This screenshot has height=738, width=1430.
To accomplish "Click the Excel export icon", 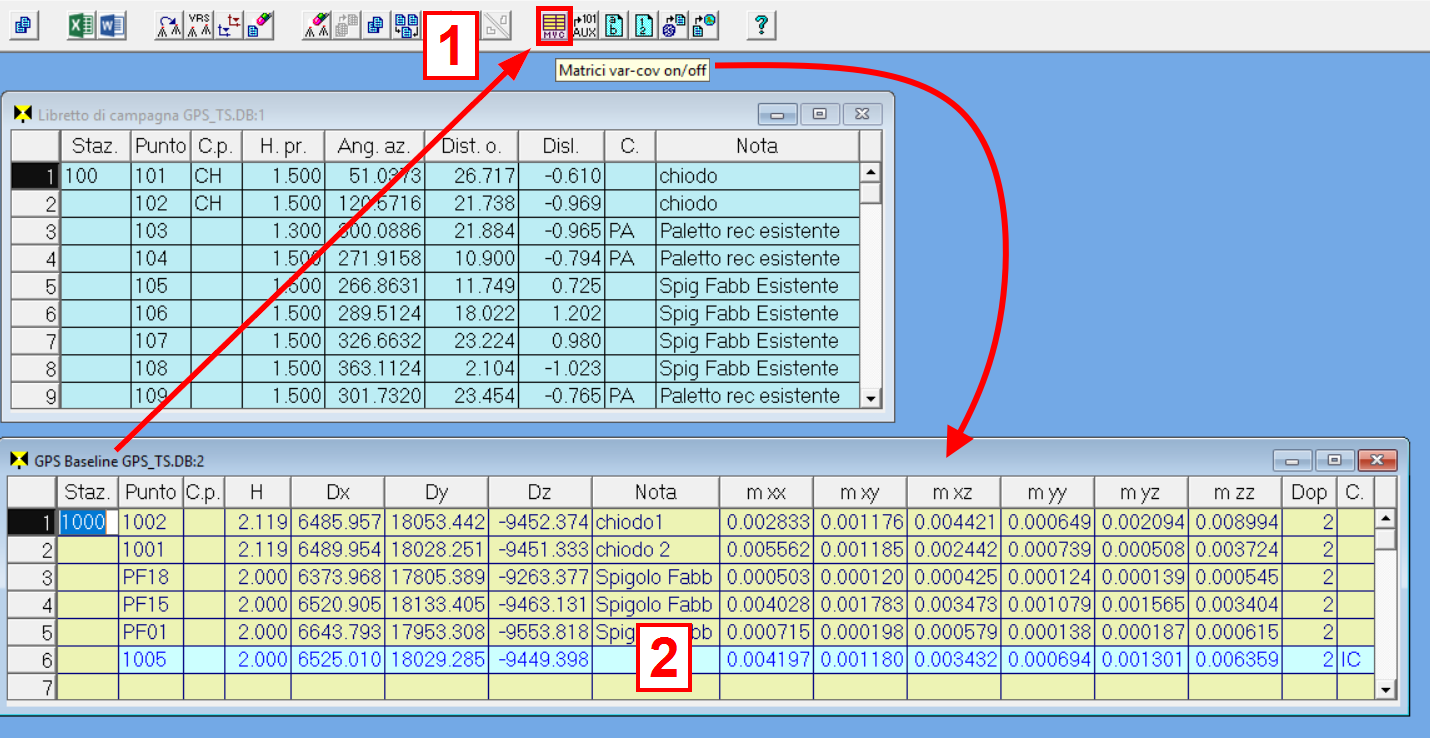I will [80, 25].
